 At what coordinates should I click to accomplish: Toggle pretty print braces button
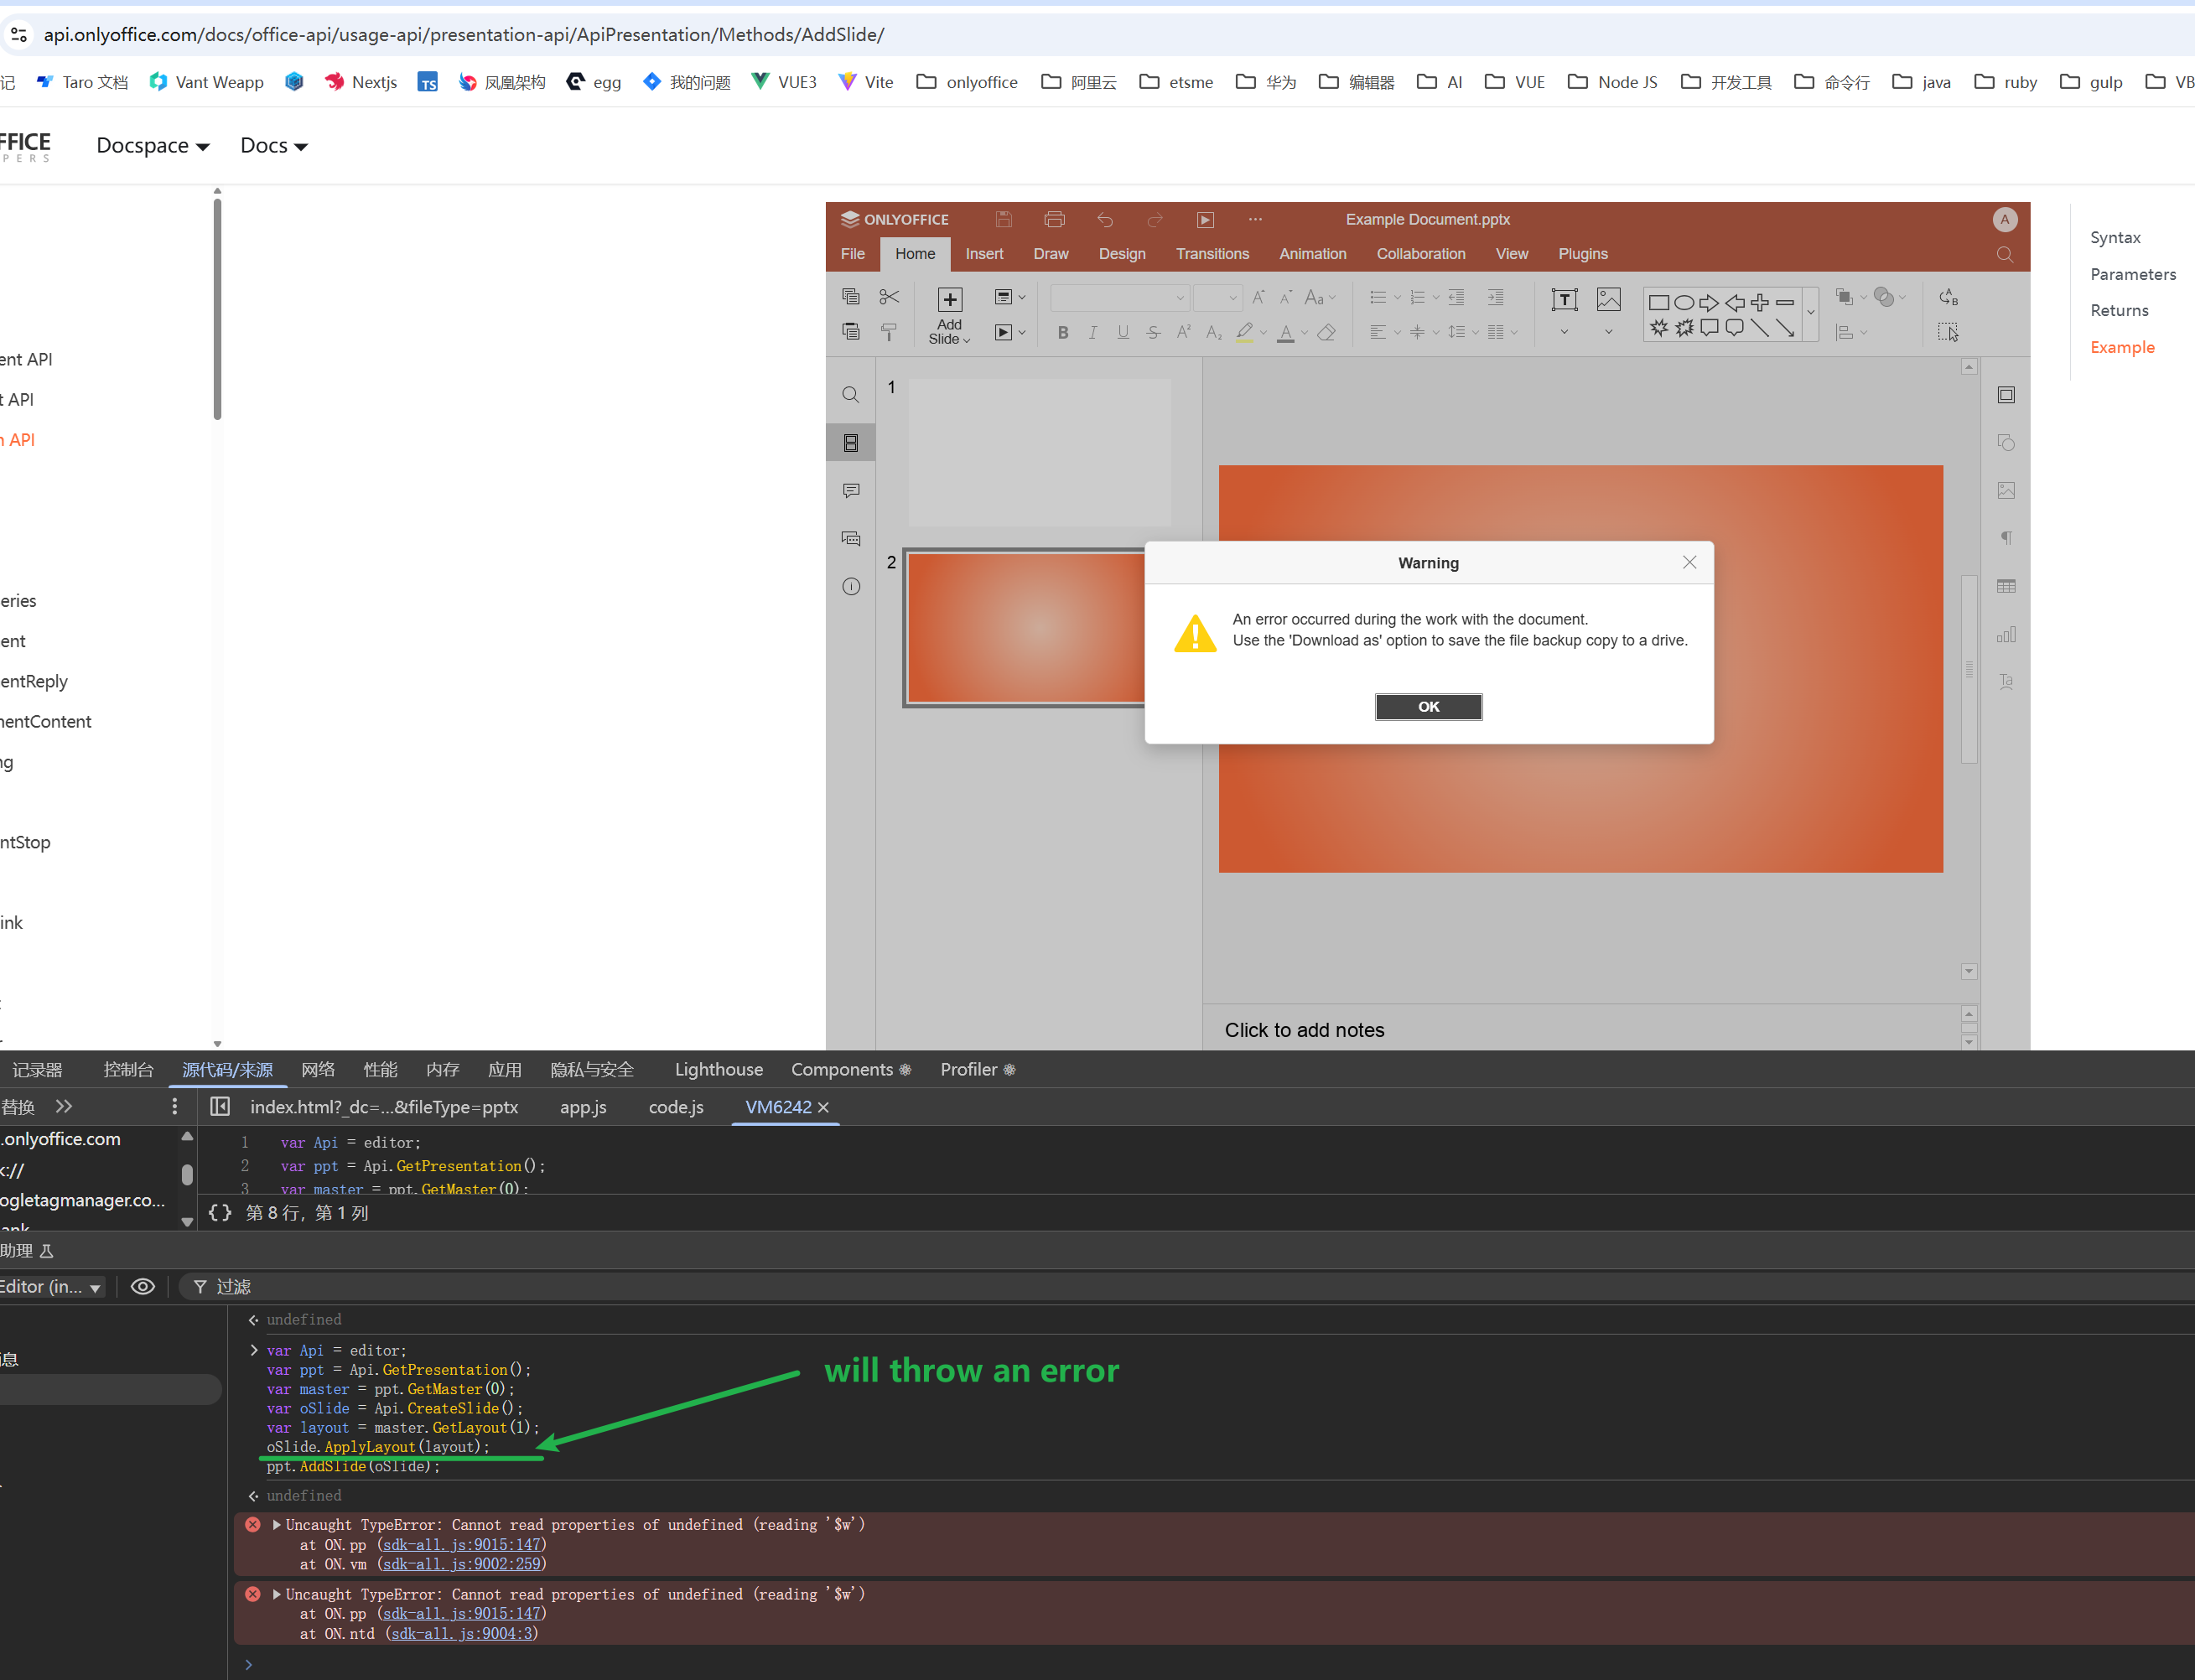[220, 1213]
